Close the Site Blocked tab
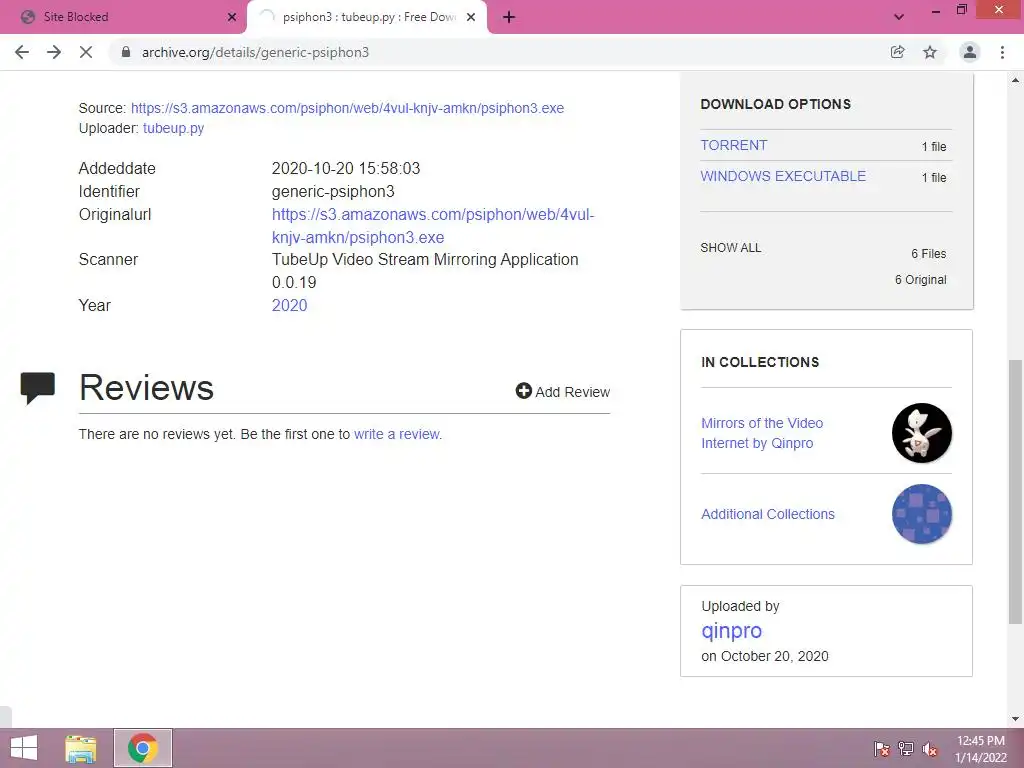Viewport: 1024px width, 768px height. tap(232, 18)
